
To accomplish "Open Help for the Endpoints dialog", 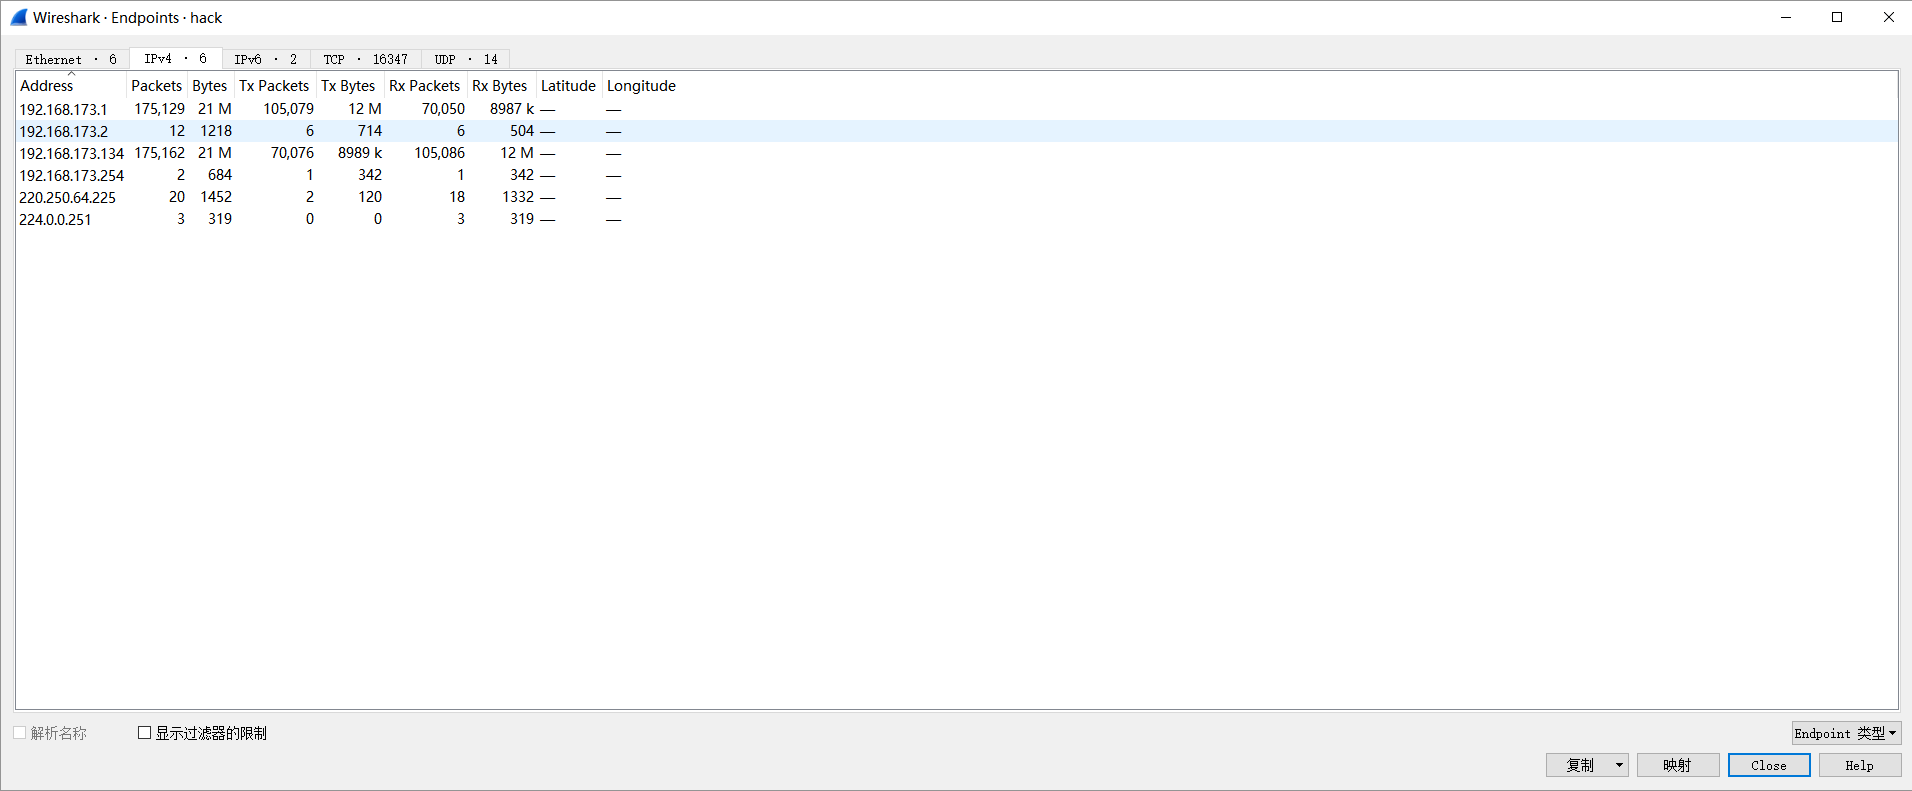I will coord(1859,765).
